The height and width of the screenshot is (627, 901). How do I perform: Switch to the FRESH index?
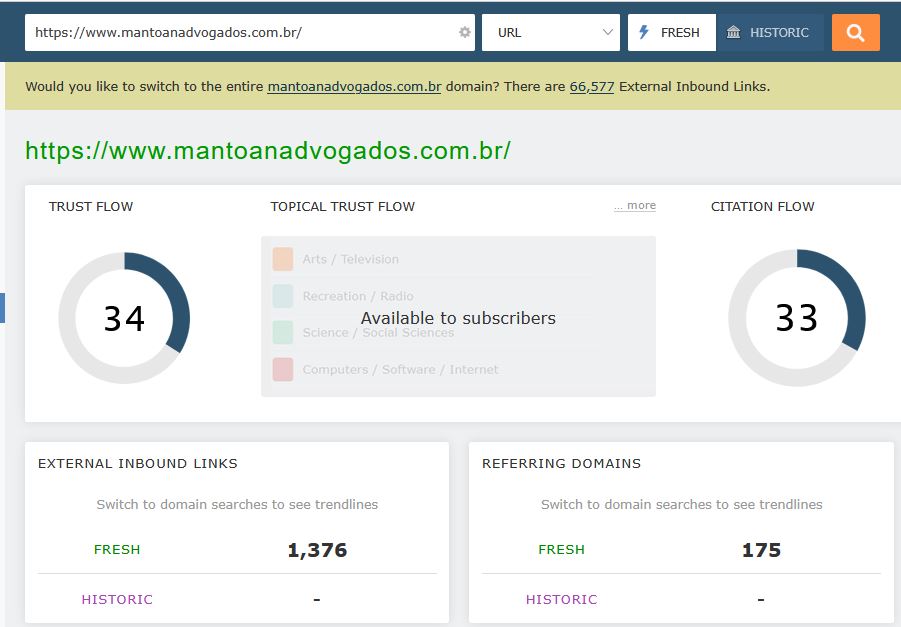coord(672,33)
